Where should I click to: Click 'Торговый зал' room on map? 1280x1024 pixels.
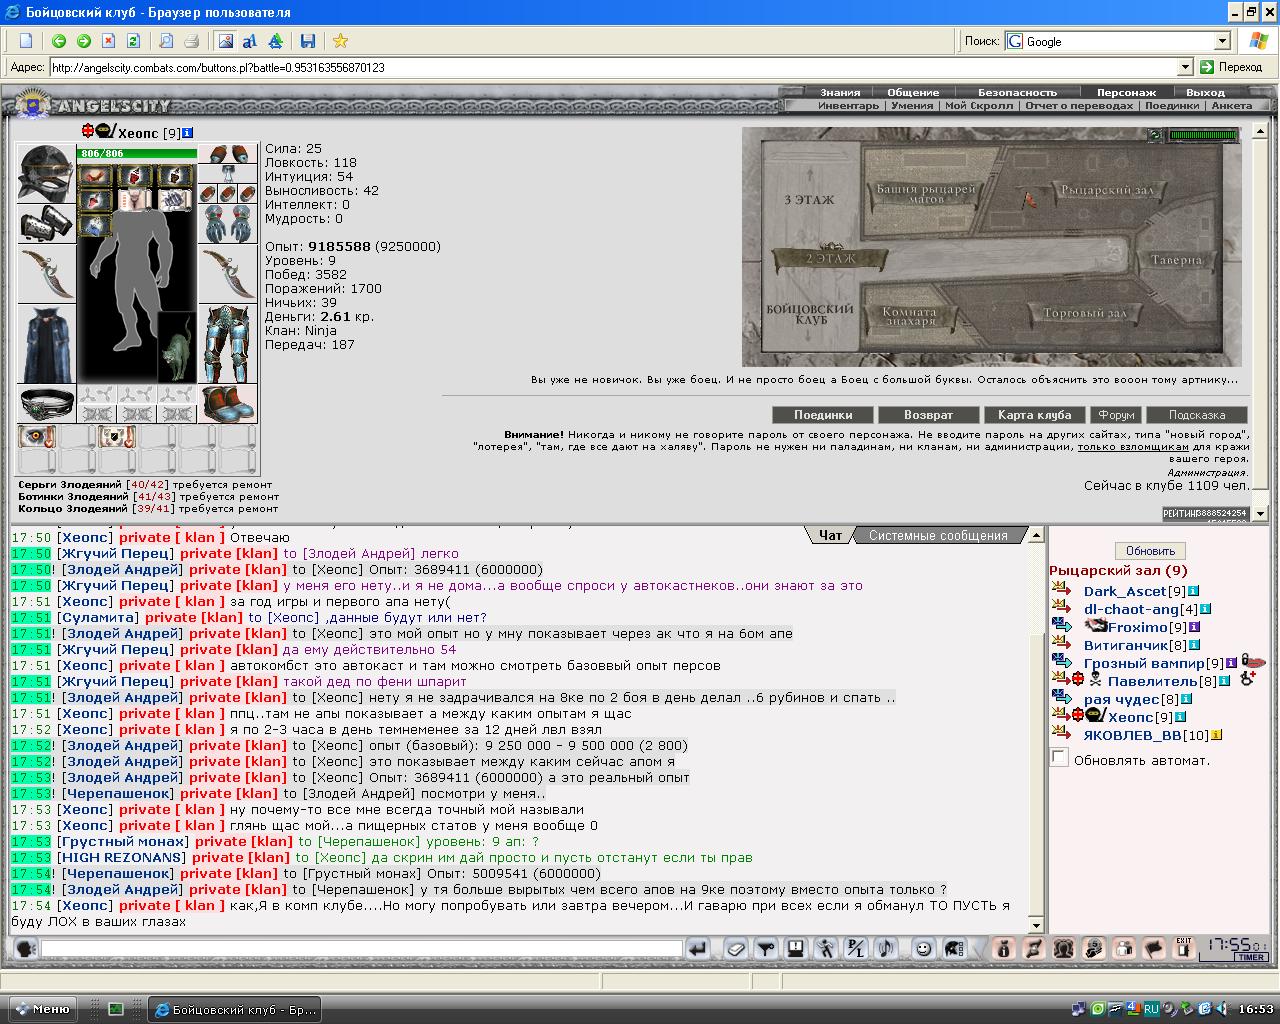tap(1085, 313)
